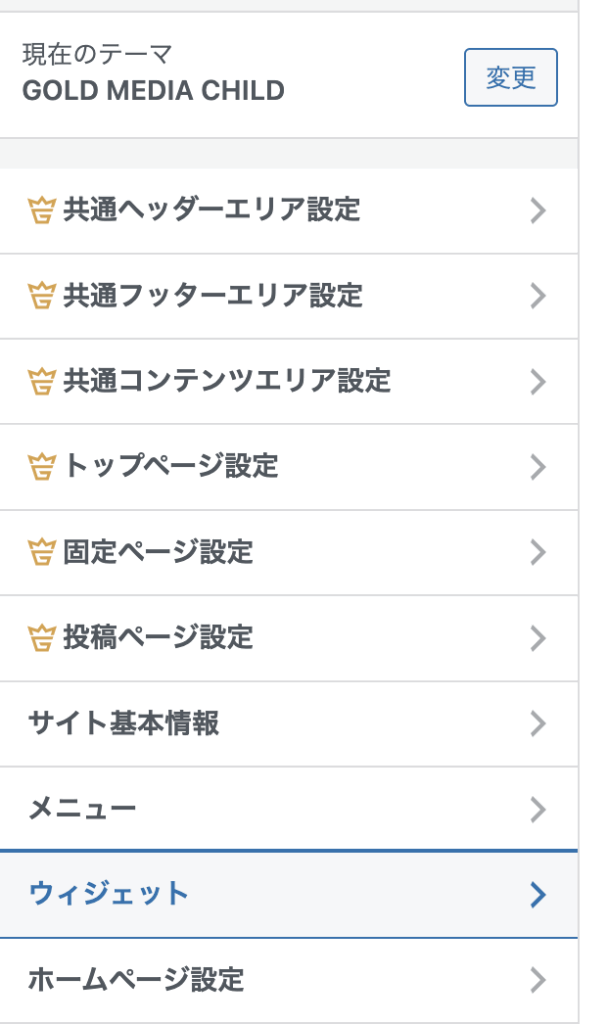The width and height of the screenshot is (607, 1024).
Task: Open the メニュー section
Action: [82, 808]
